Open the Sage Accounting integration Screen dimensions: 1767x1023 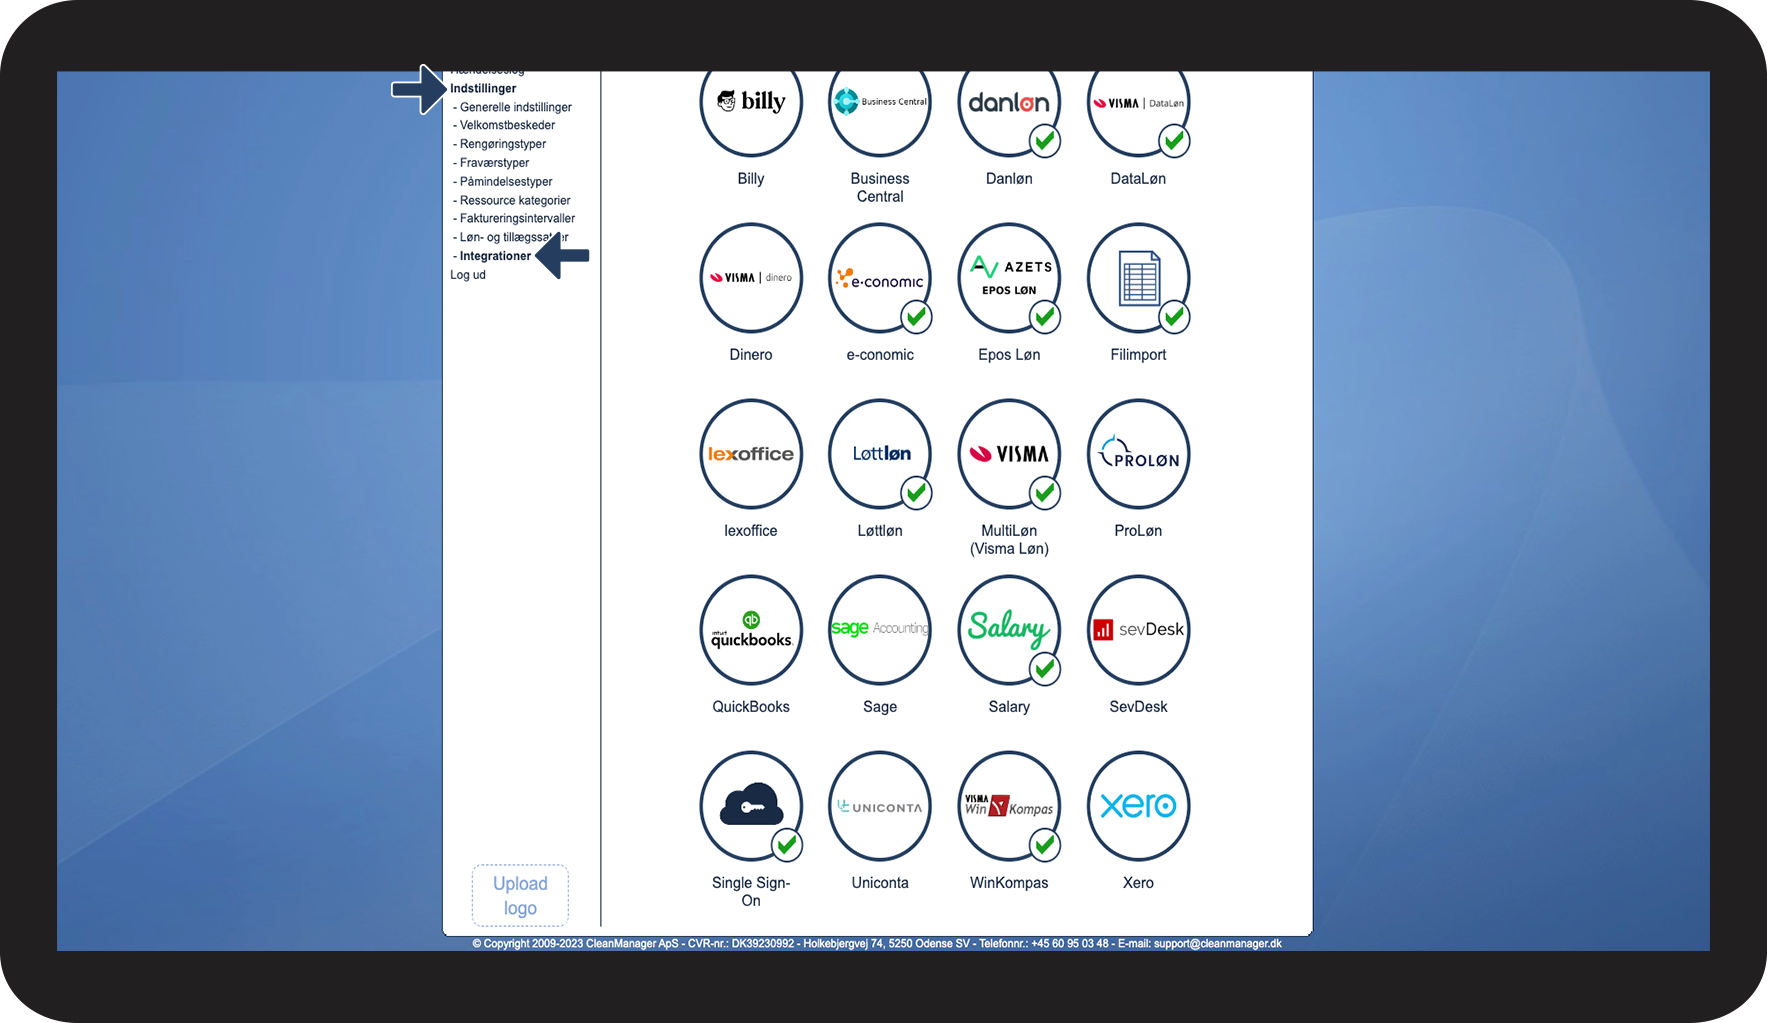tap(880, 630)
